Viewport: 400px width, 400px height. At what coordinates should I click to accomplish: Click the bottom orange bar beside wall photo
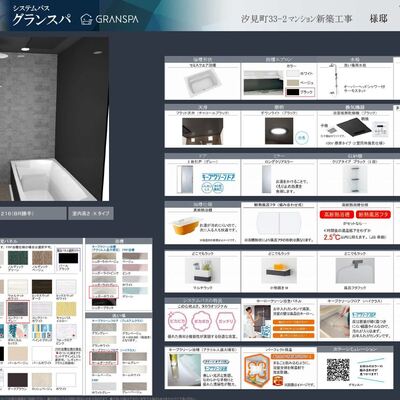(x=293, y=335)
